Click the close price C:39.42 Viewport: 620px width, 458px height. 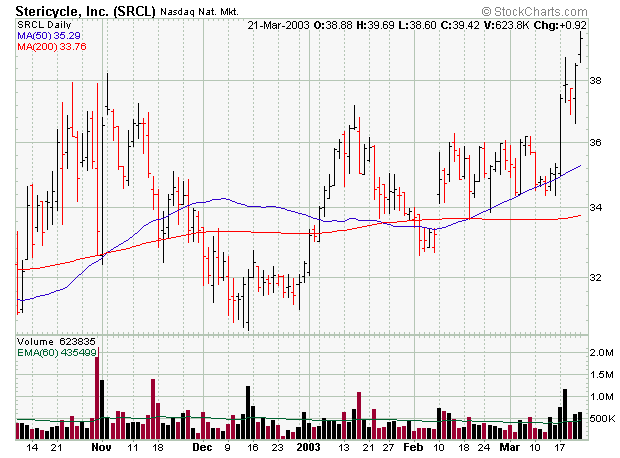tap(460, 25)
